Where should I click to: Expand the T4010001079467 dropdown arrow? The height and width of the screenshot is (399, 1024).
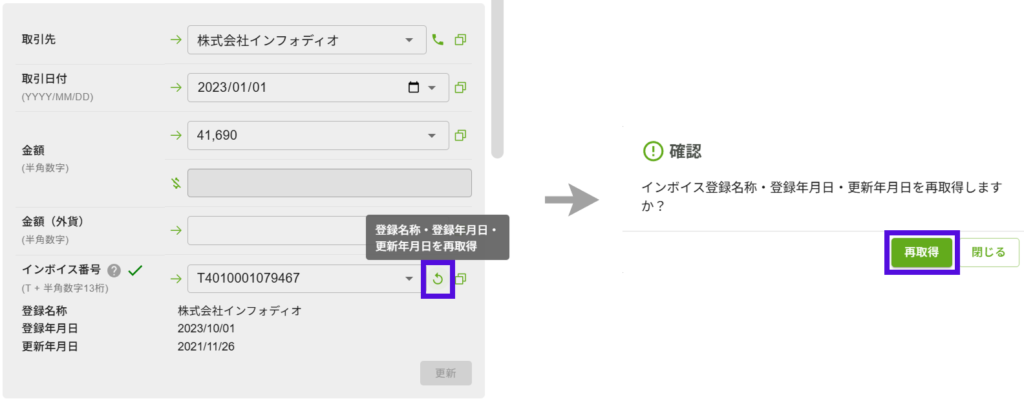tap(409, 279)
